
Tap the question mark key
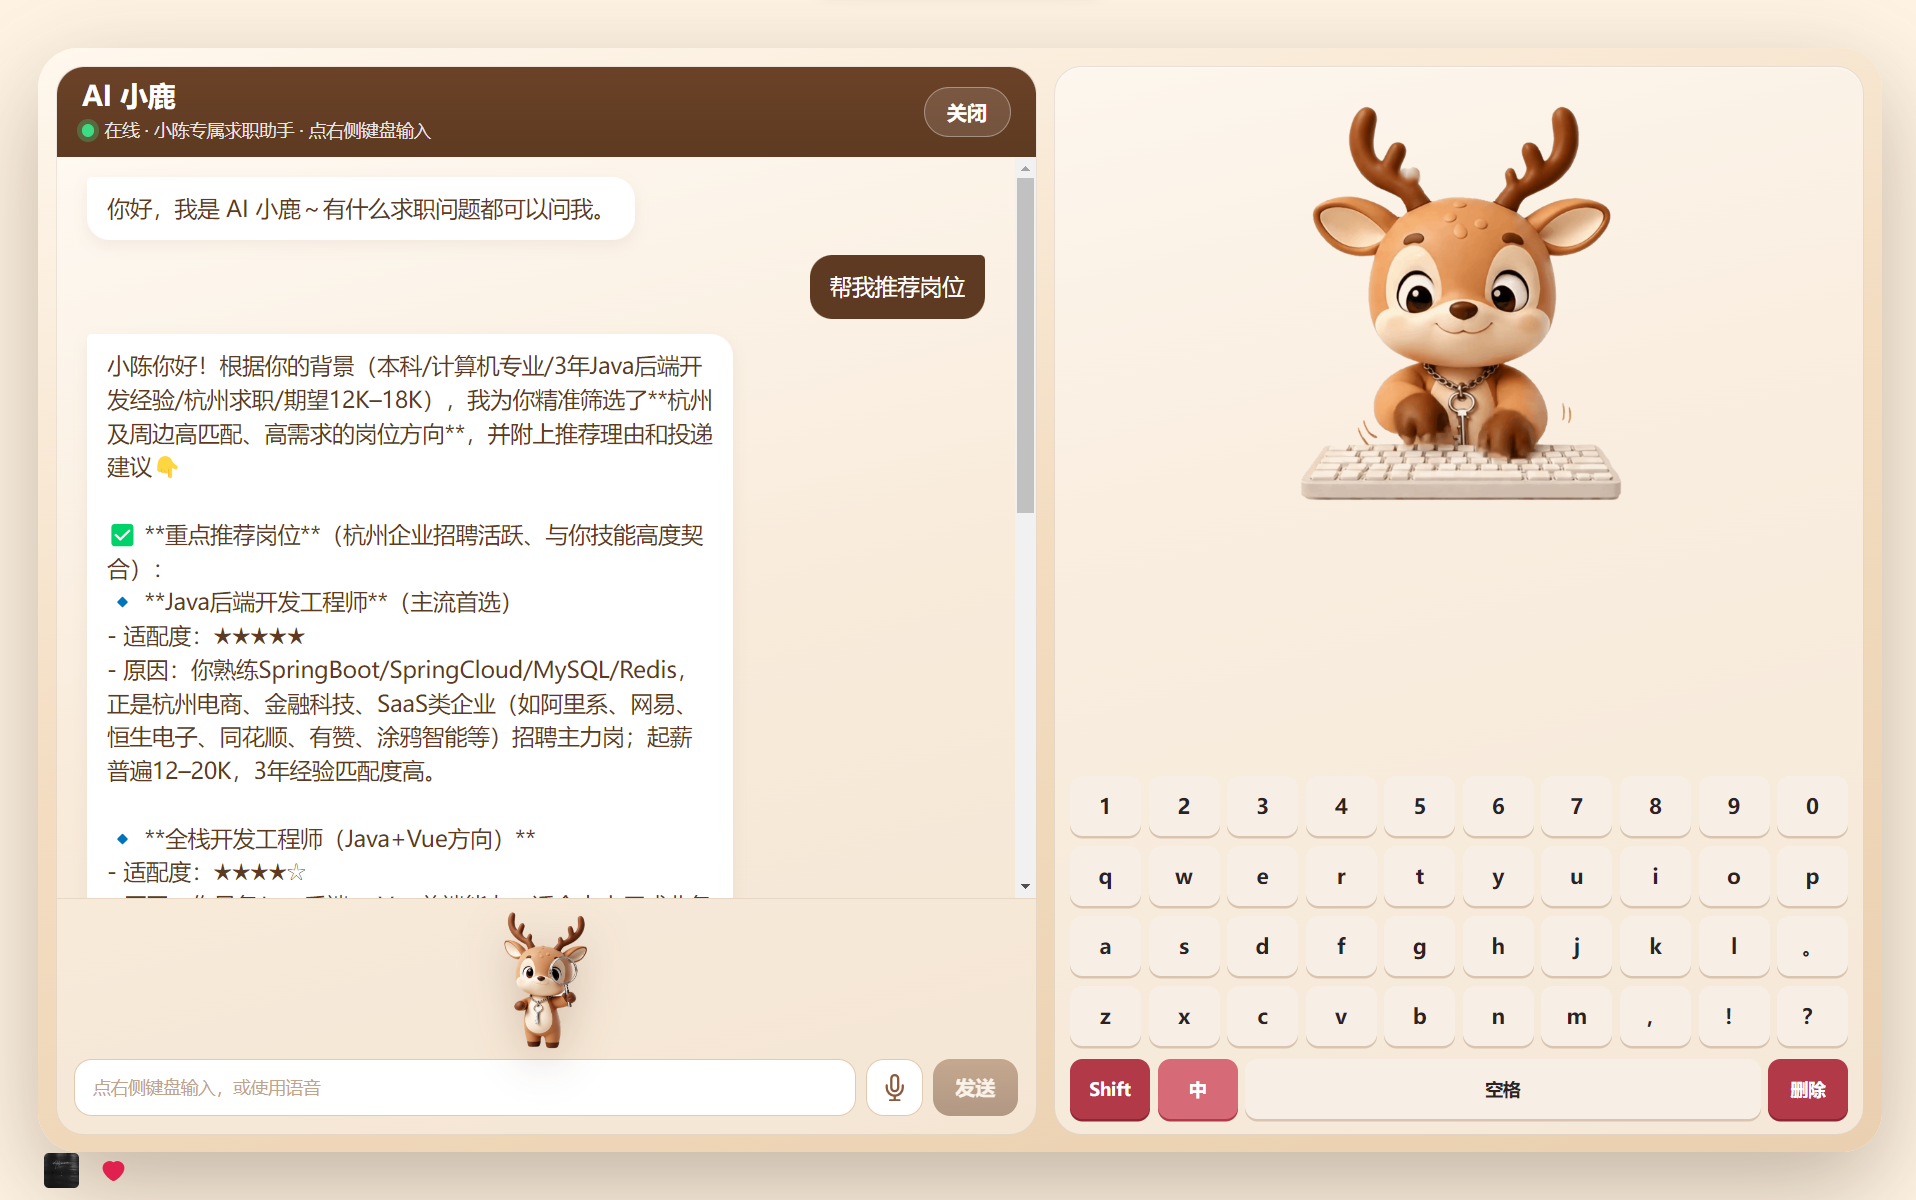(x=1812, y=1016)
